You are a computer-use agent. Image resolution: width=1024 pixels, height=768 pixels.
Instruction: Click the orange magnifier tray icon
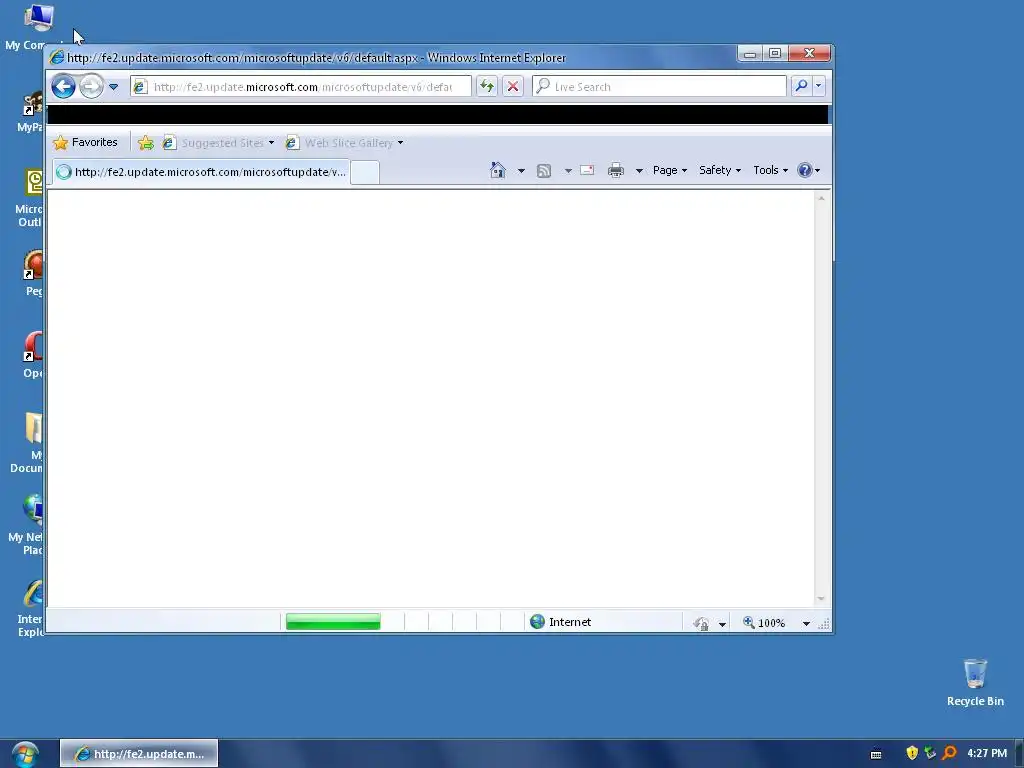coord(949,753)
